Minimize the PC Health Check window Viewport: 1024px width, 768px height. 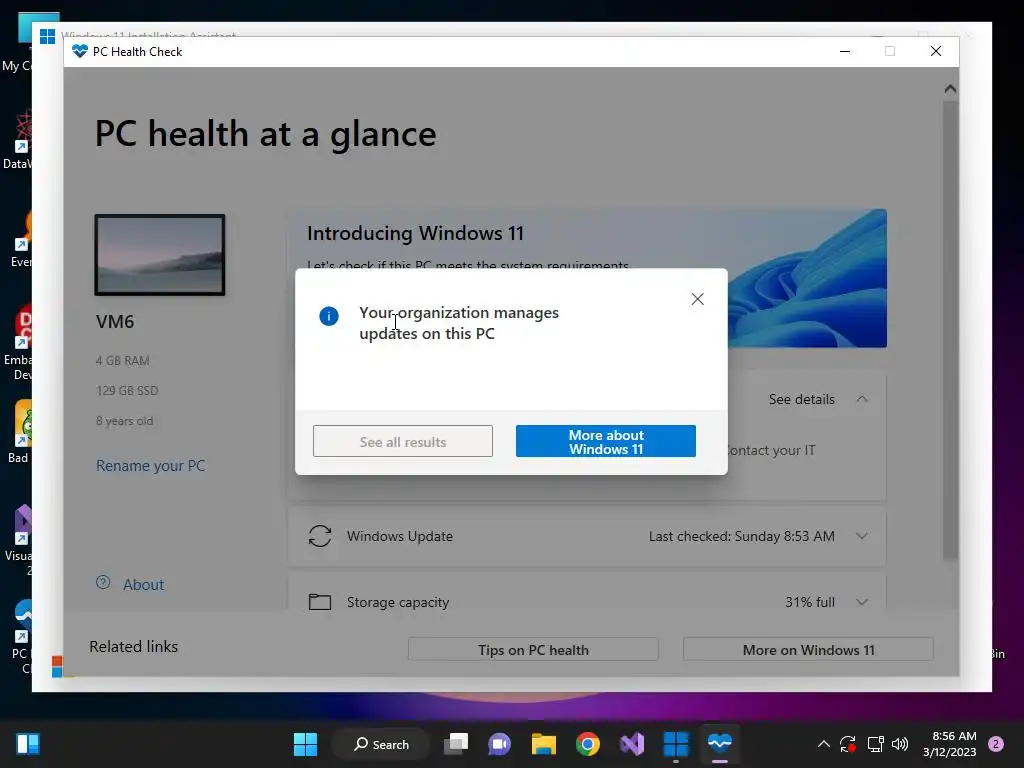(x=844, y=51)
